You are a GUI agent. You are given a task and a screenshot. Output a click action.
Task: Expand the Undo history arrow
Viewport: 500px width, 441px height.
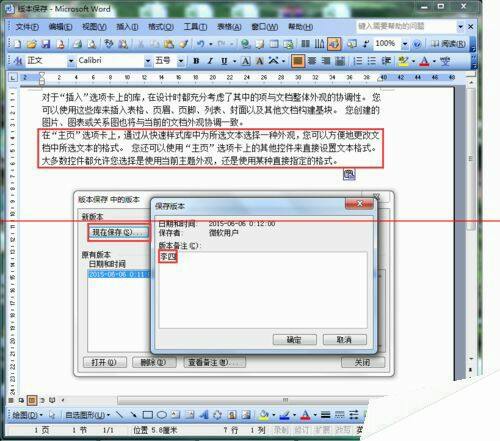(211, 44)
